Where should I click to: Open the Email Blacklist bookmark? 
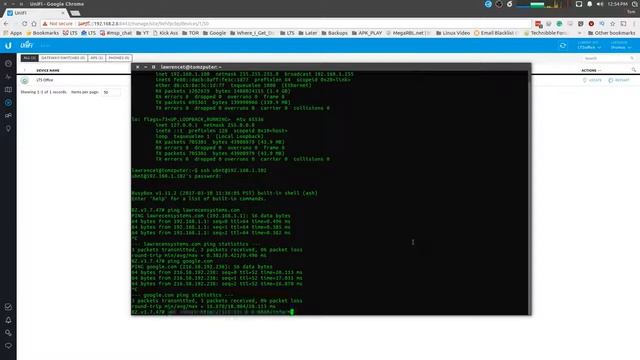point(496,33)
